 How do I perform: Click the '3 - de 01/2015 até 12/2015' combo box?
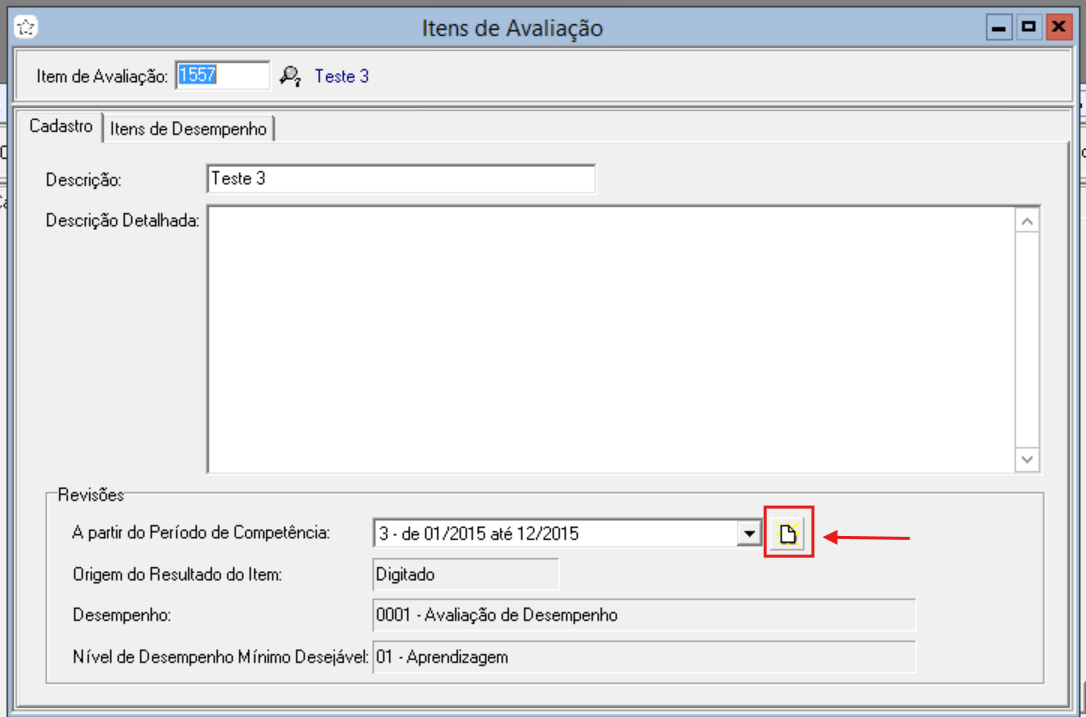coord(555,534)
